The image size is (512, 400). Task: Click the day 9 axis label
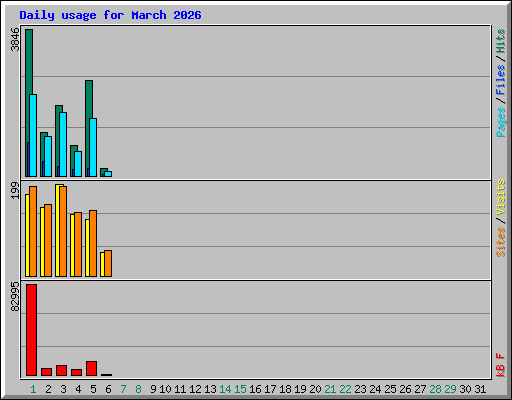point(153,389)
